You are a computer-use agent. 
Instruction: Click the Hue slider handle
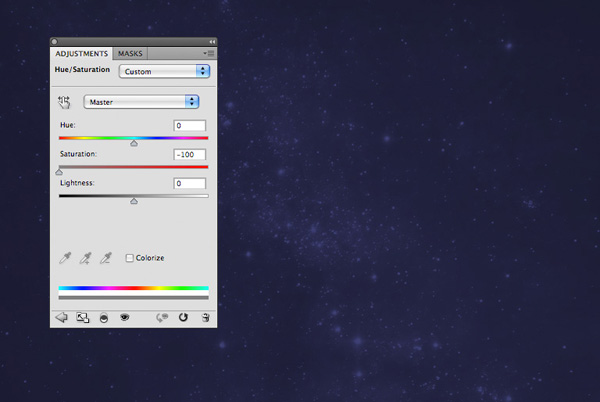pos(134,143)
